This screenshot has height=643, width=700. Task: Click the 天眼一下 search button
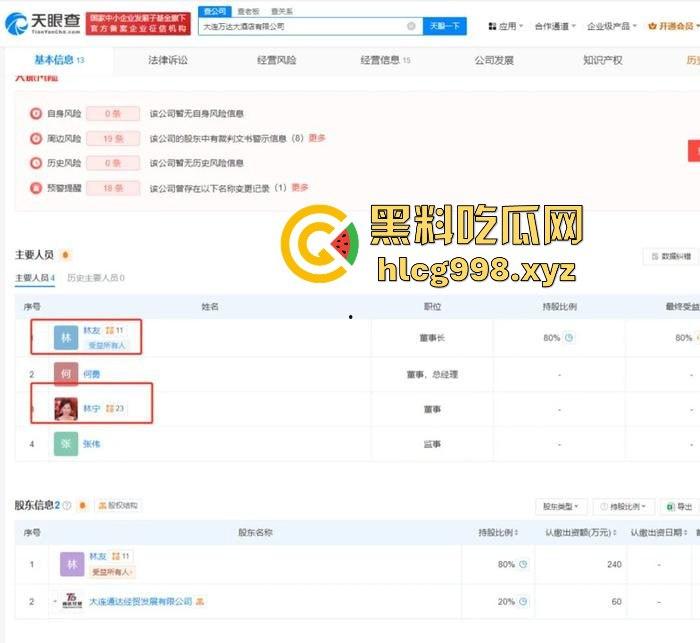tap(445, 26)
